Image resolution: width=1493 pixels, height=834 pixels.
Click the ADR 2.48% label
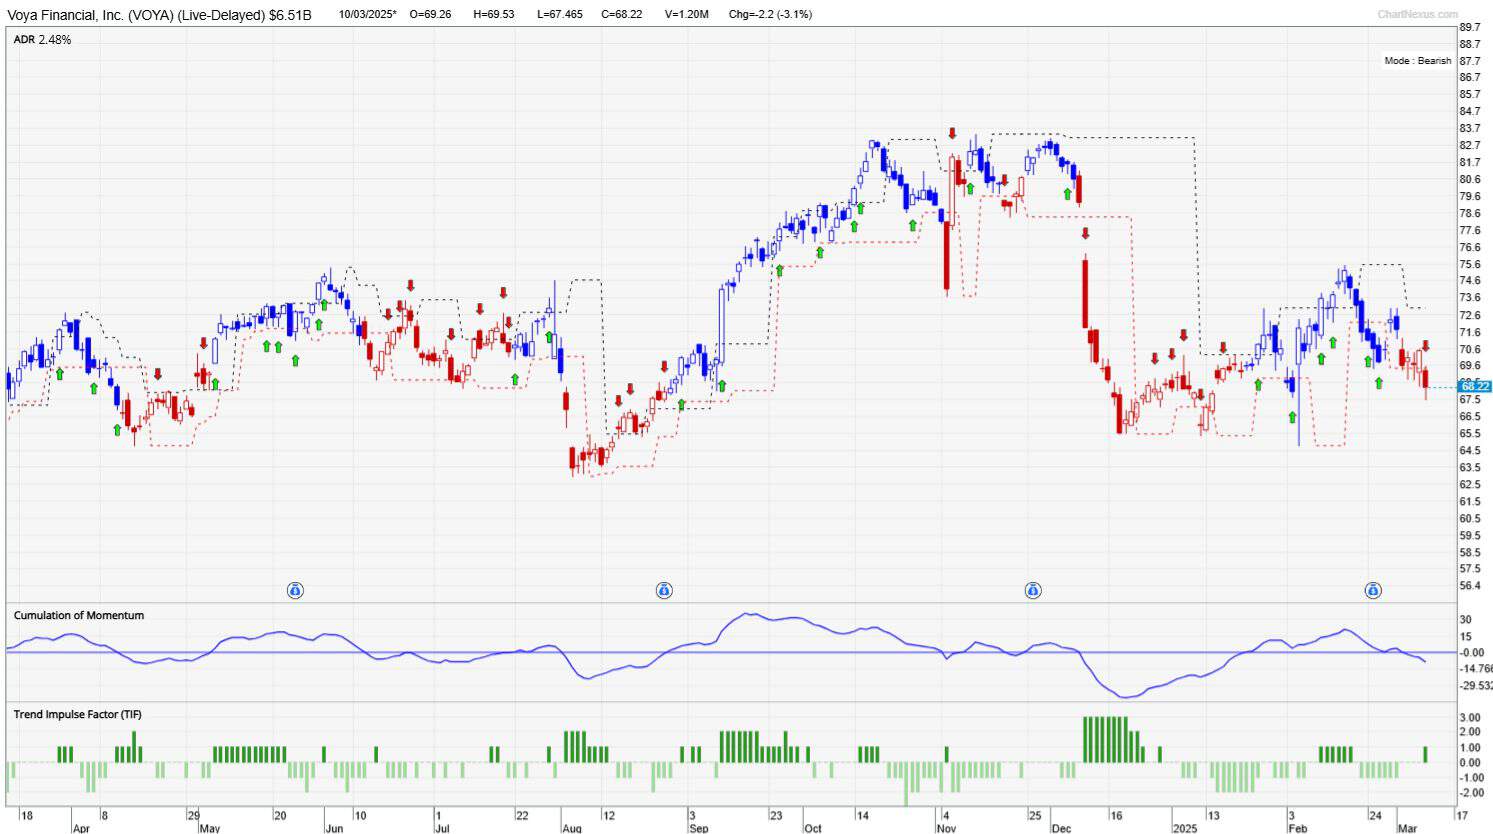pos(42,40)
